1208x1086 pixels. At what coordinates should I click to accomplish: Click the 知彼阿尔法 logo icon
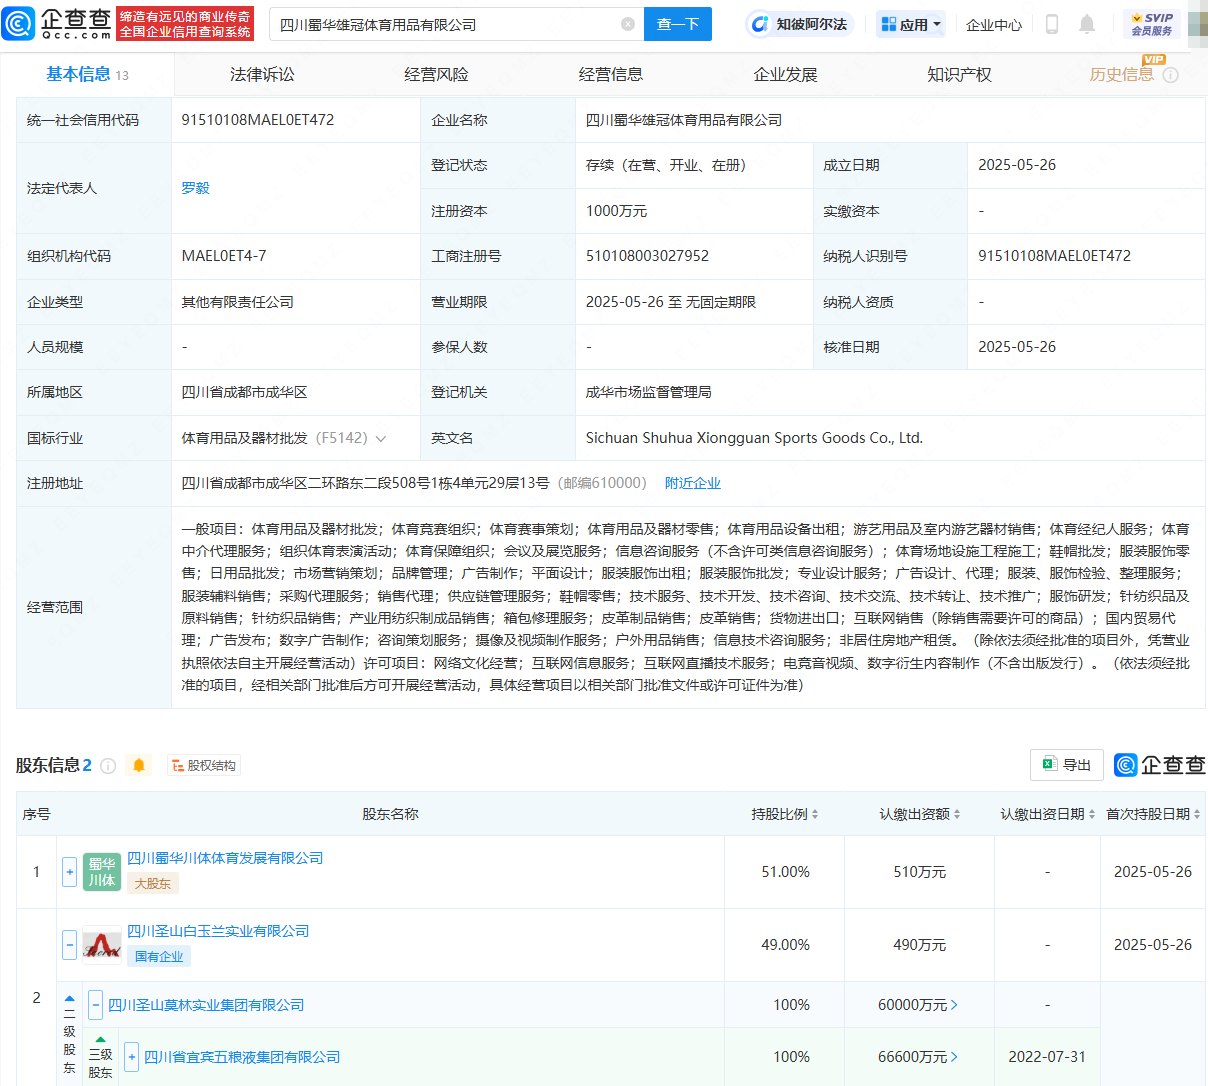point(760,24)
